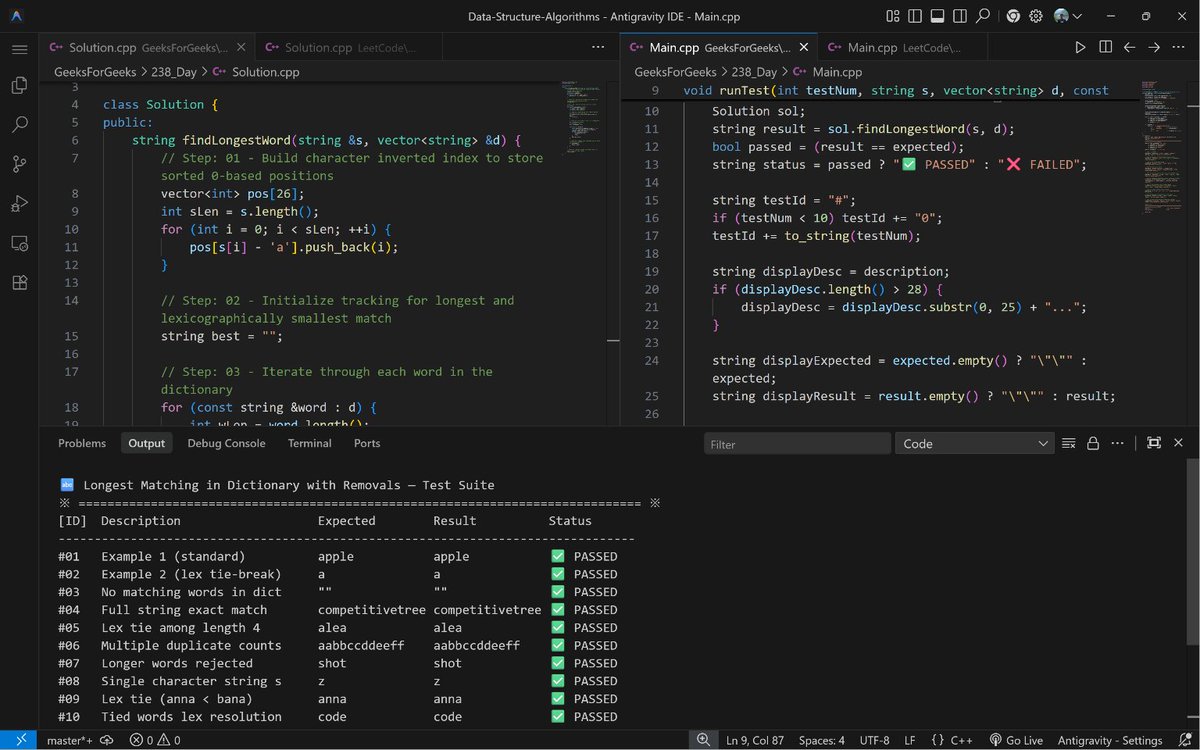1200x750 pixels.
Task: Click 238_Day breadcrumb in left editor
Action: click(x=174, y=72)
